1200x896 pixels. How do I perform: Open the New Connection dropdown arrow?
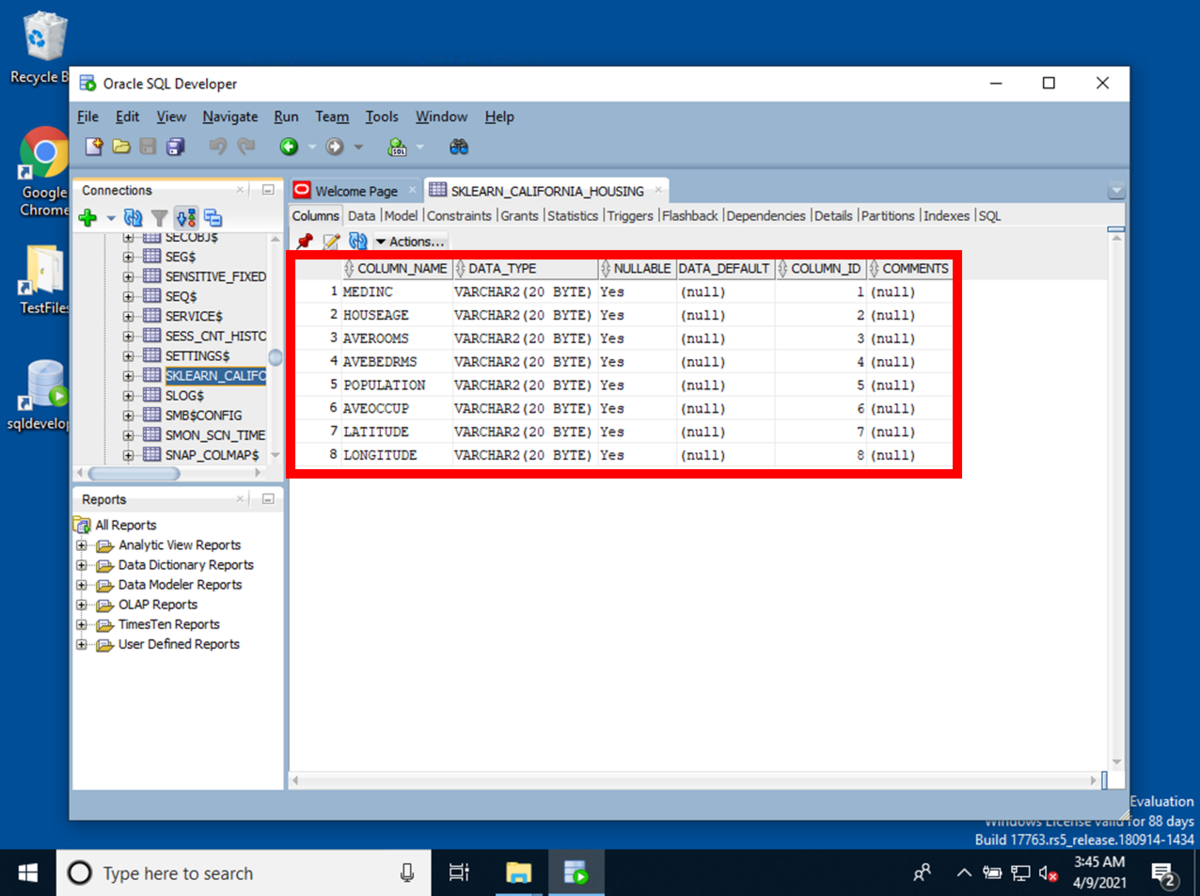click(x=110, y=218)
